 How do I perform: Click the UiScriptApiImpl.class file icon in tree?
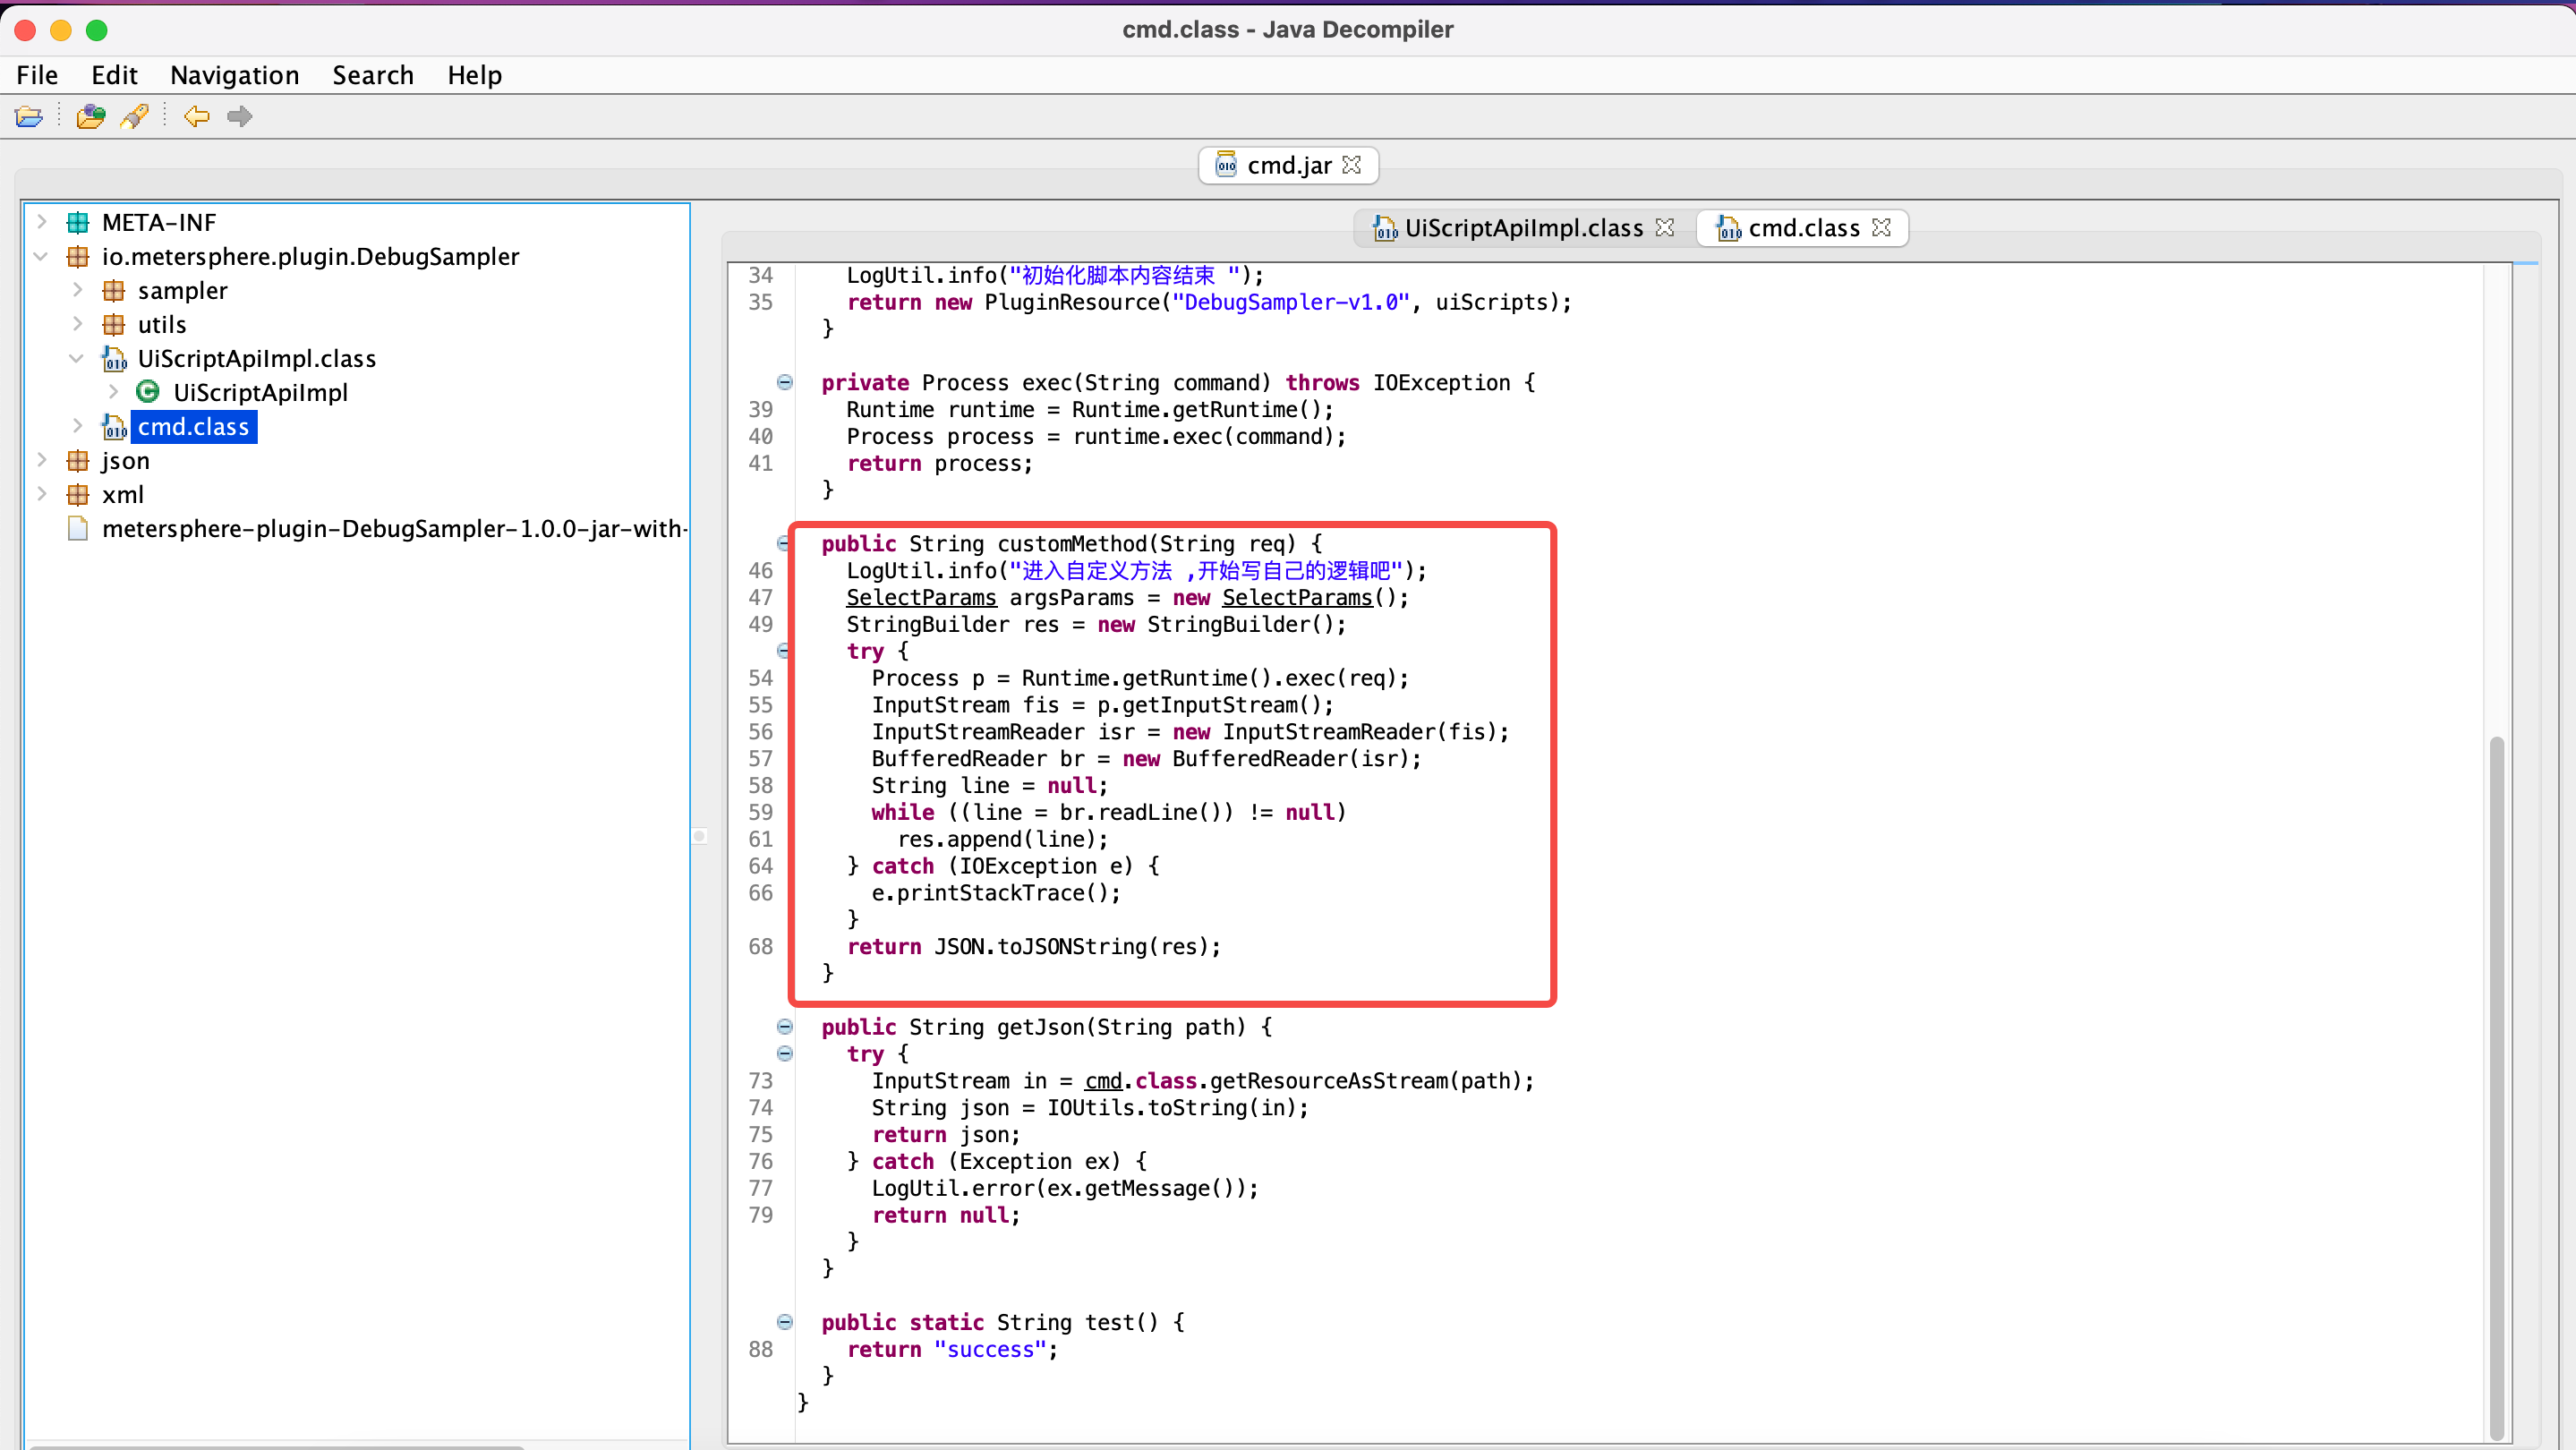point(114,358)
